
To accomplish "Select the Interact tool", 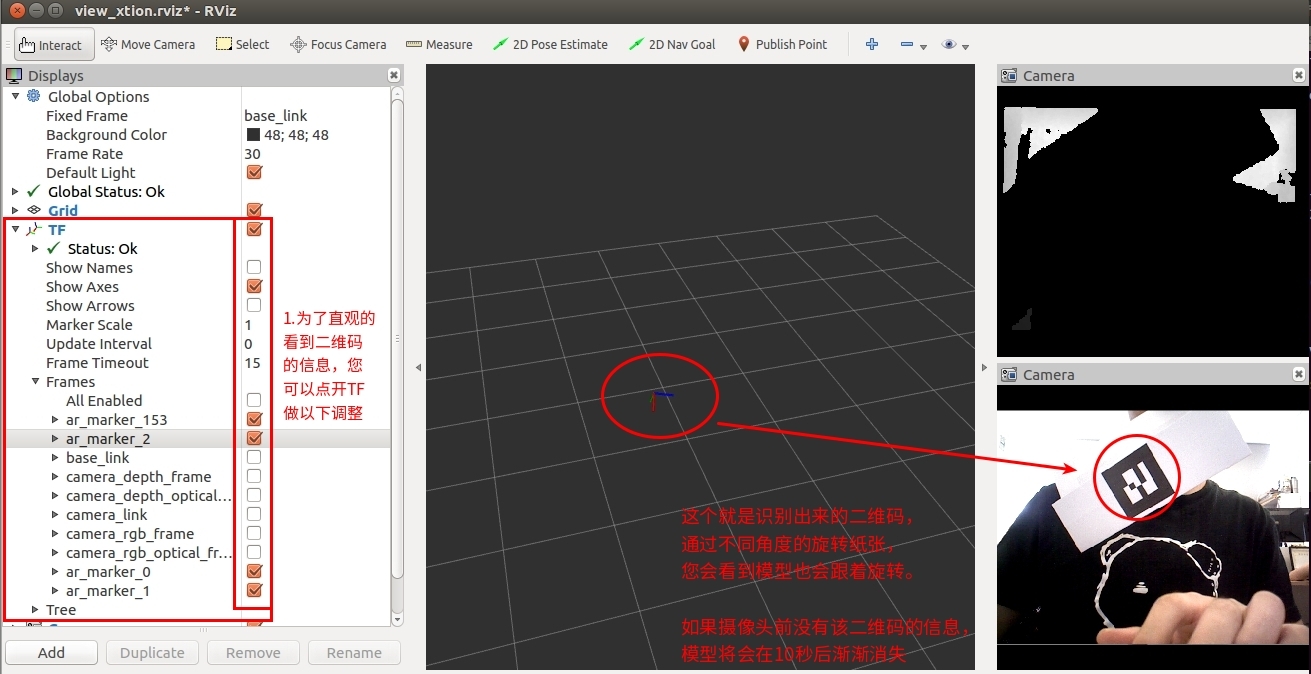I will coord(54,44).
